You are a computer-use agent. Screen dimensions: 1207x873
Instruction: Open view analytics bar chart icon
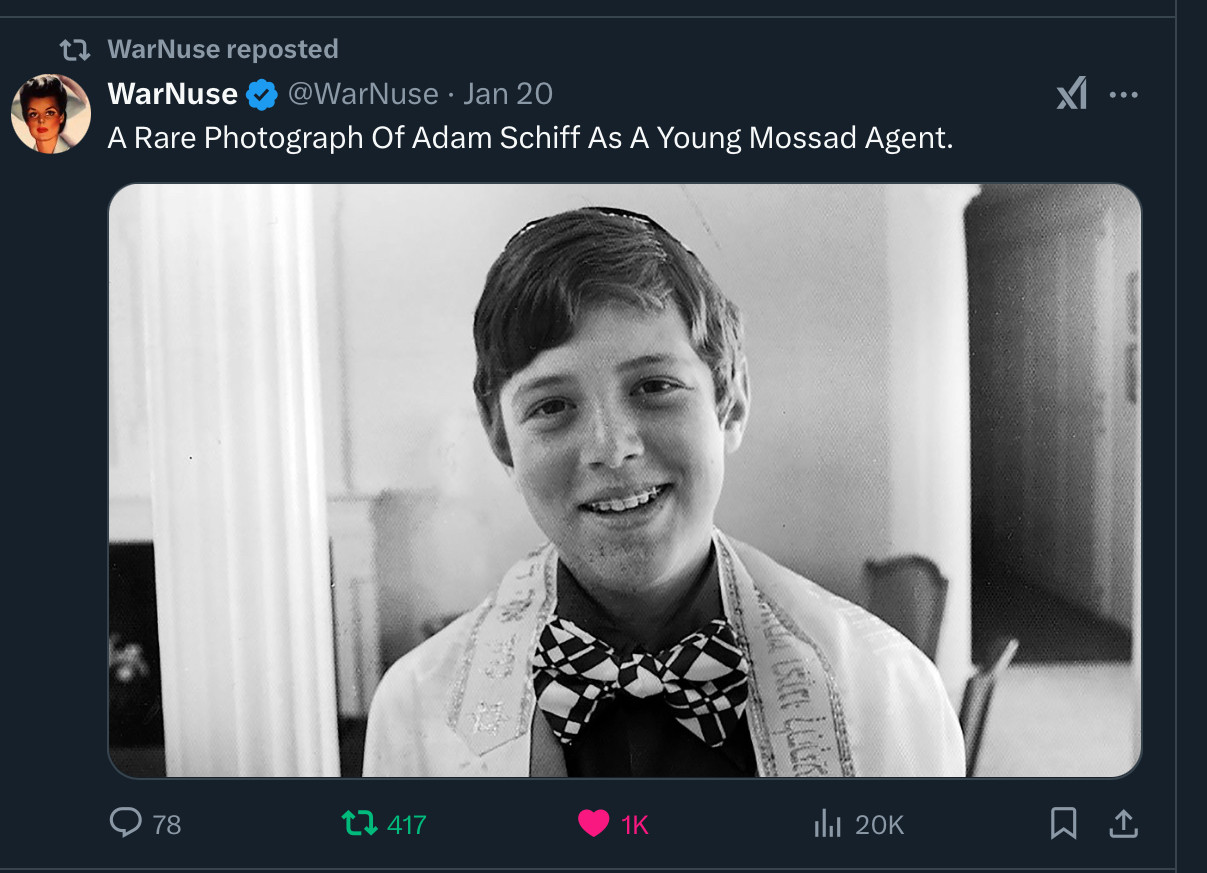827,823
